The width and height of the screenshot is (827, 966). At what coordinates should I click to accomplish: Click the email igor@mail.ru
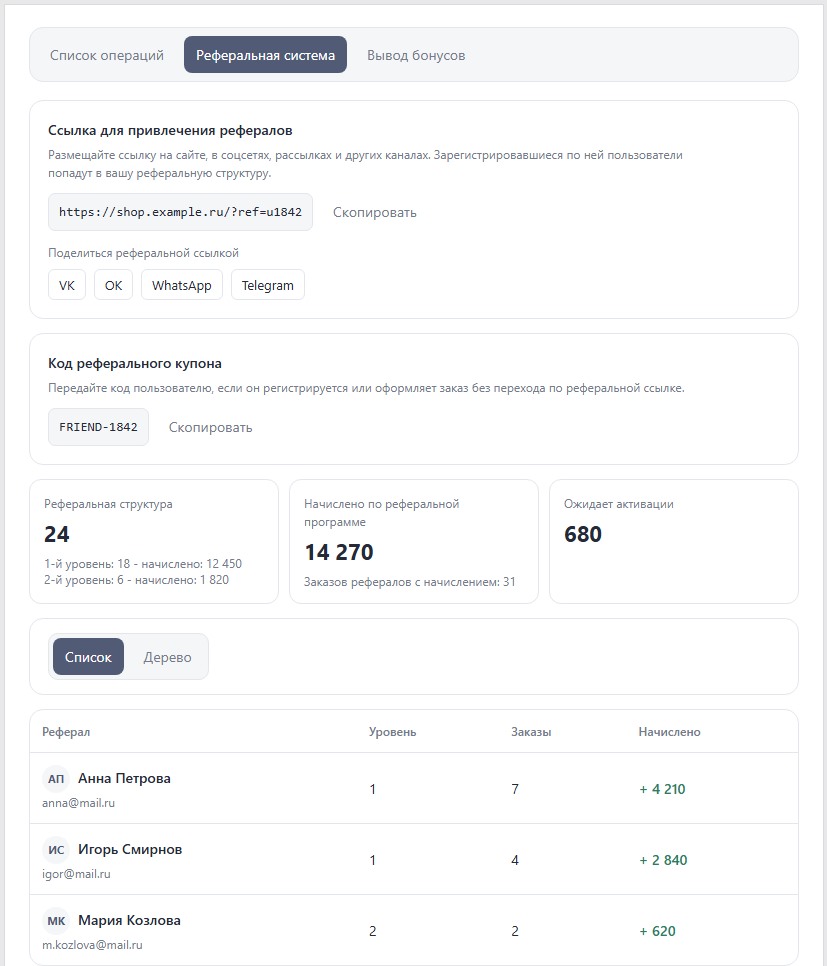pos(76,874)
